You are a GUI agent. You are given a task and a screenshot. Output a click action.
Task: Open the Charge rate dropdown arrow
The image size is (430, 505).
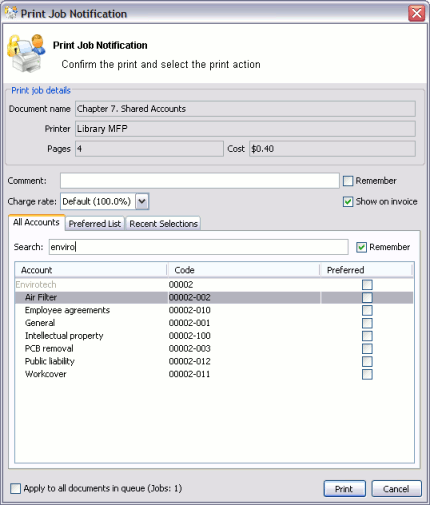(142, 201)
